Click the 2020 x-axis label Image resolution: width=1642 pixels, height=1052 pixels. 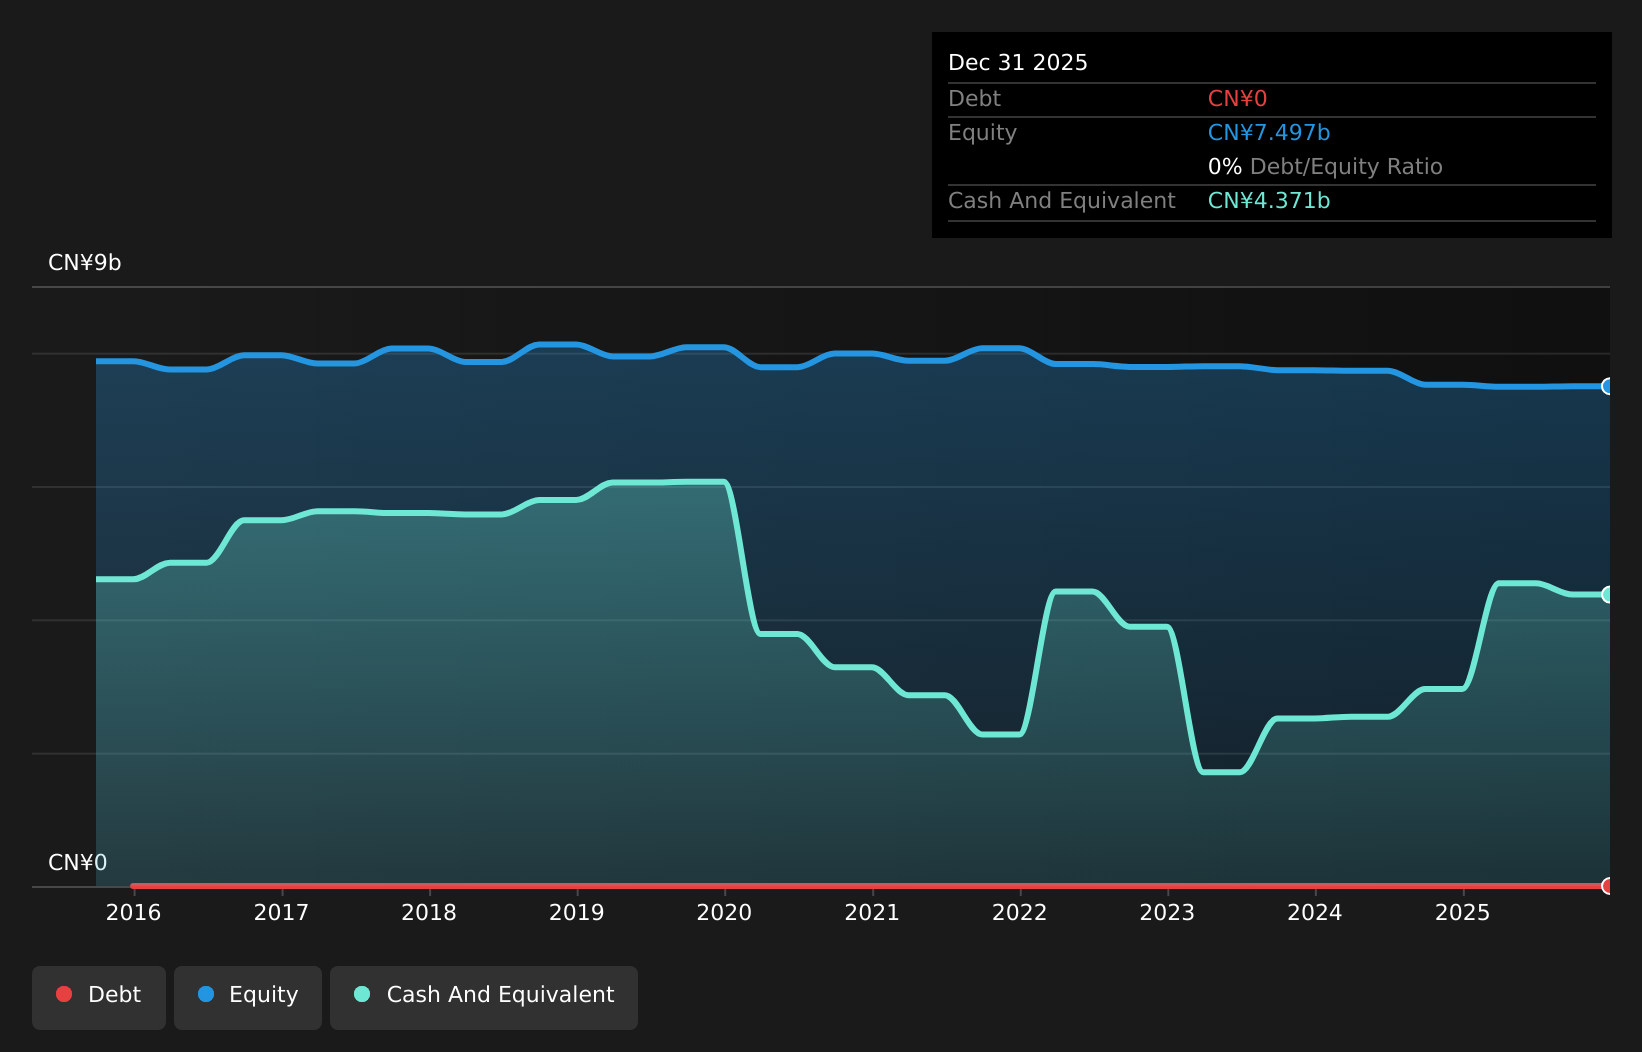(x=724, y=912)
